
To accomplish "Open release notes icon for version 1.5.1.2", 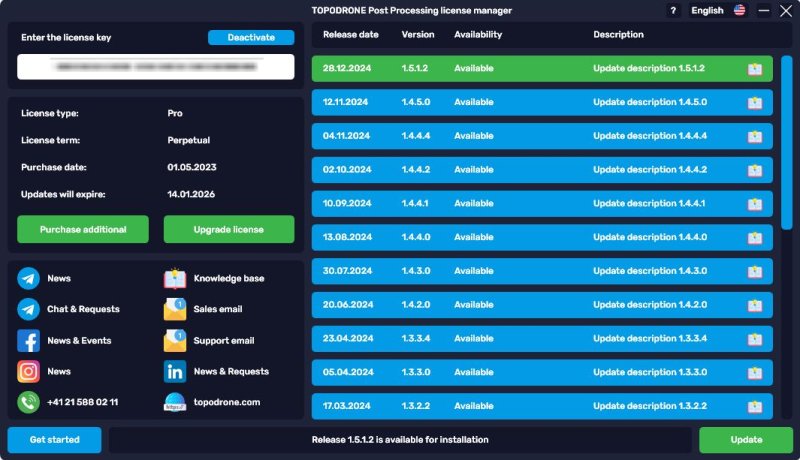I will (x=755, y=69).
